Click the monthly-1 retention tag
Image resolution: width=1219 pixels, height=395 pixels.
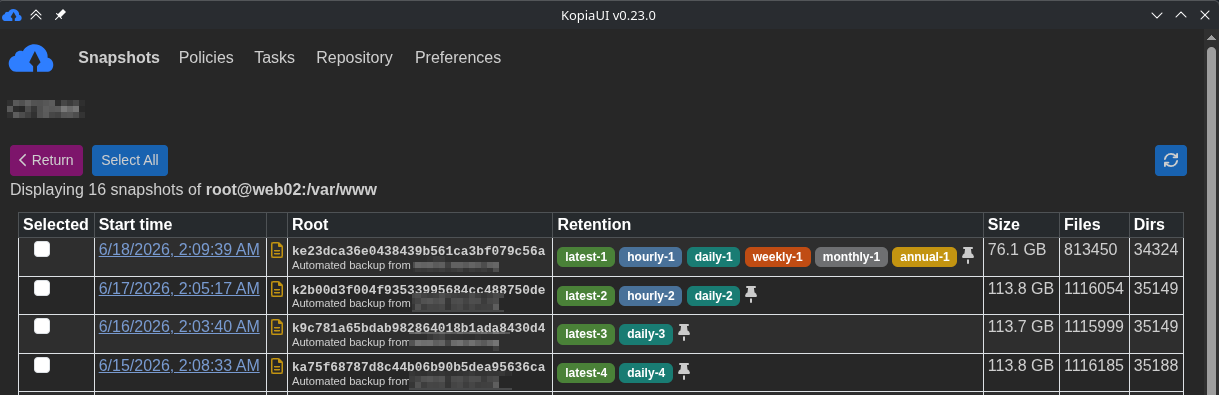(x=851, y=257)
